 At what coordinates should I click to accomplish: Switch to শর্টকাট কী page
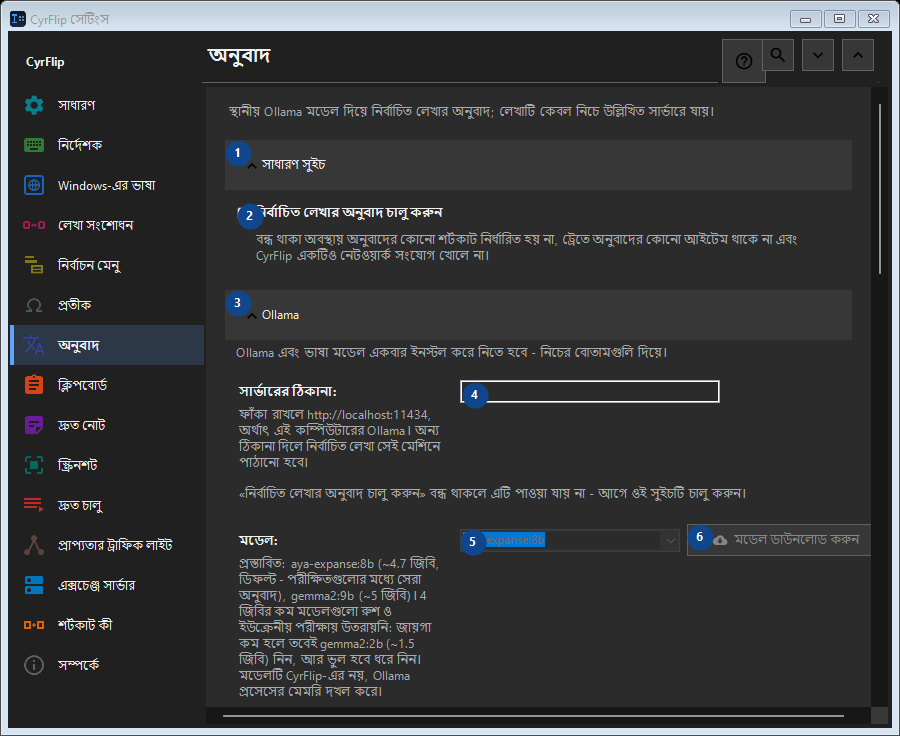[107, 625]
